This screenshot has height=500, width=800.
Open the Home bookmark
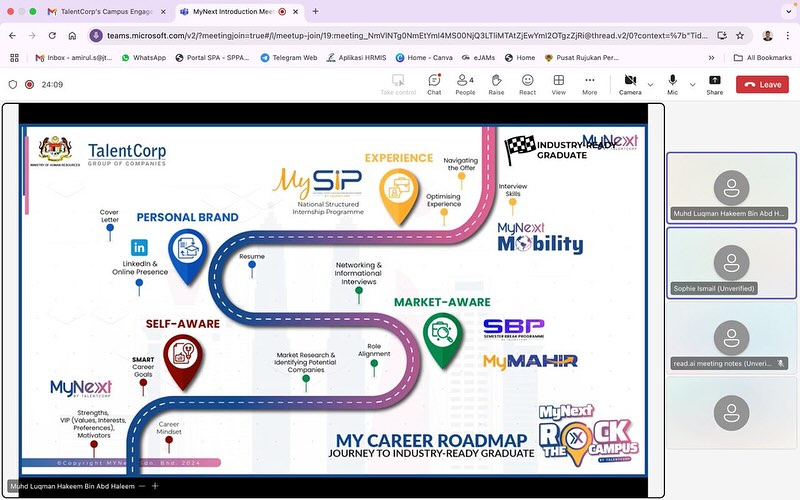click(520, 58)
